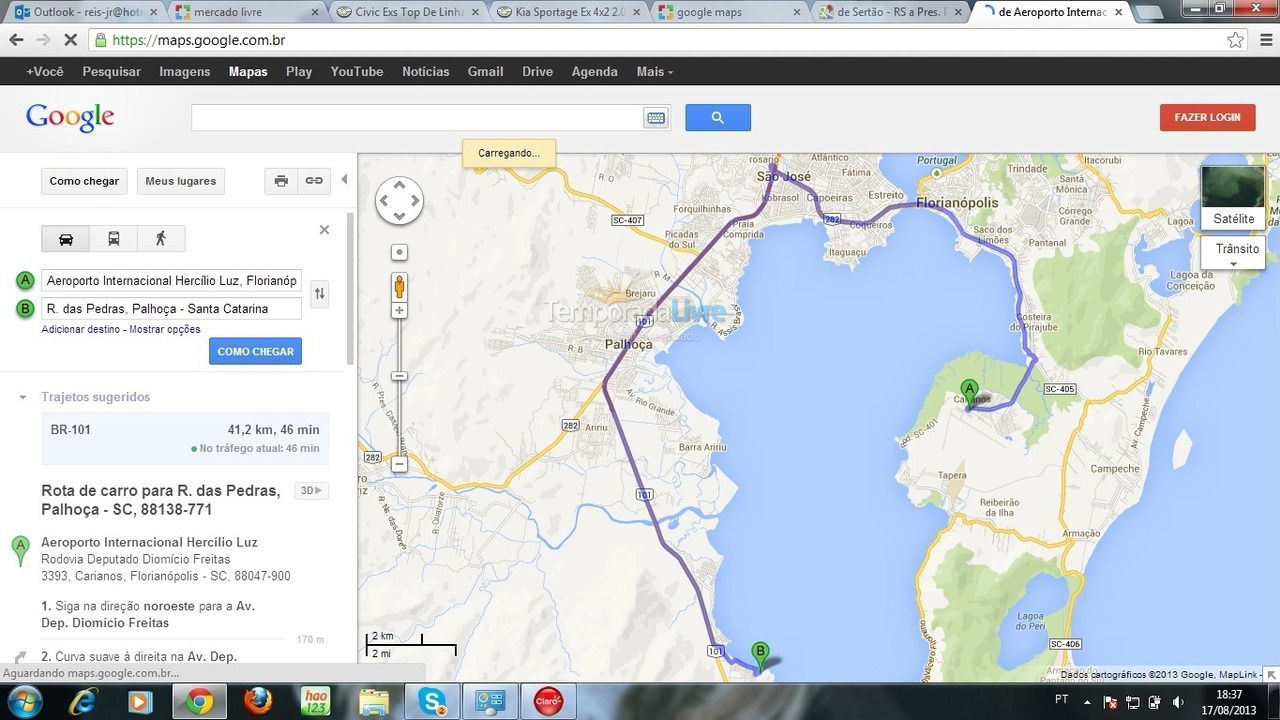Click FAZER LOGIN button
This screenshot has width=1280, height=720.
point(1207,117)
